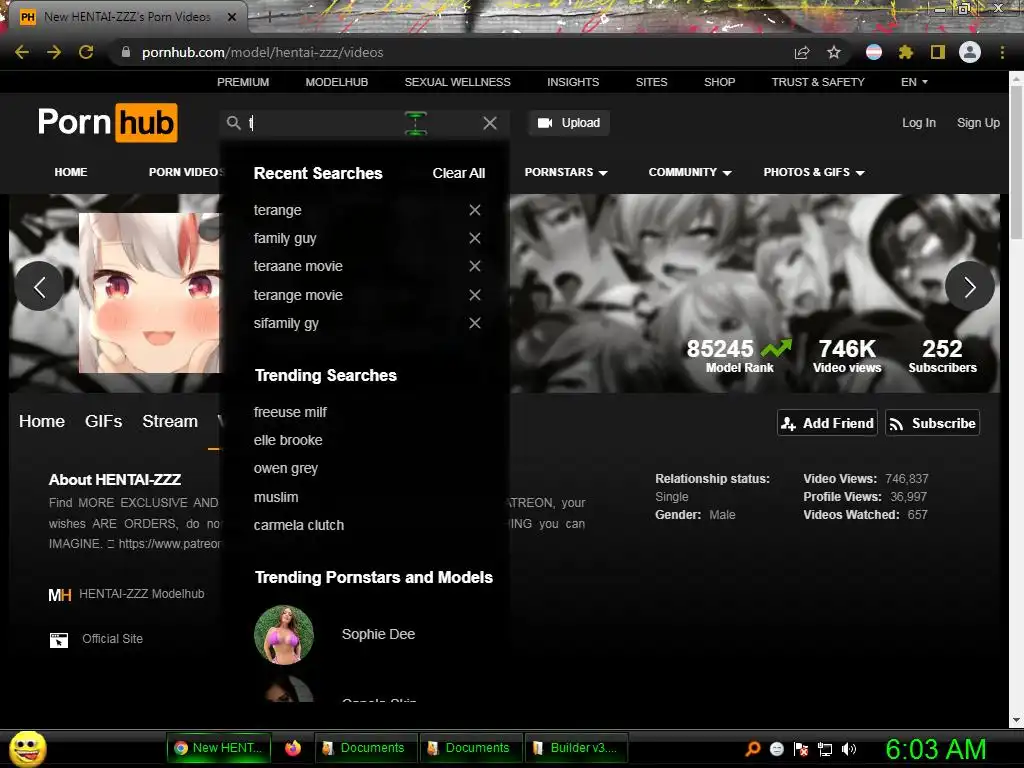This screenshot has width=1024, height=768.
Task: Click the browser forward arrow
Action: [54, 52]
